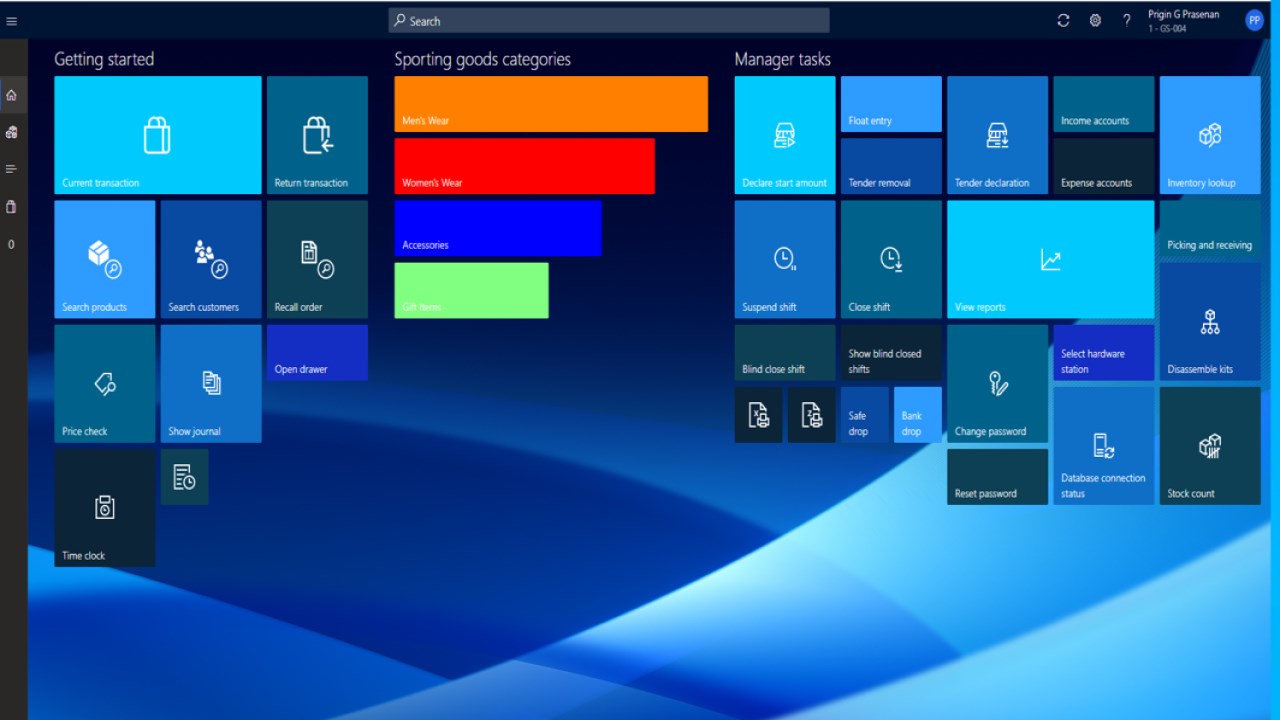Click the Expense accounts tile
Screen dimensions: 1280x720
(x=1104, y=166)
